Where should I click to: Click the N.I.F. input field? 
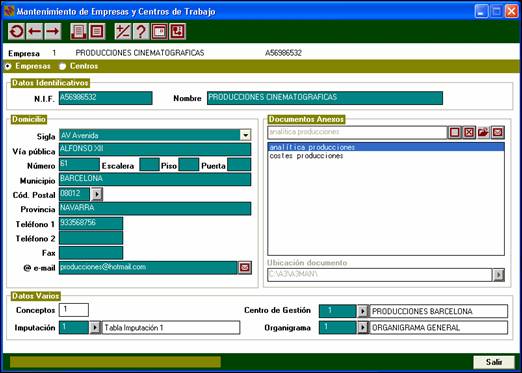click(x=106, y=98)
